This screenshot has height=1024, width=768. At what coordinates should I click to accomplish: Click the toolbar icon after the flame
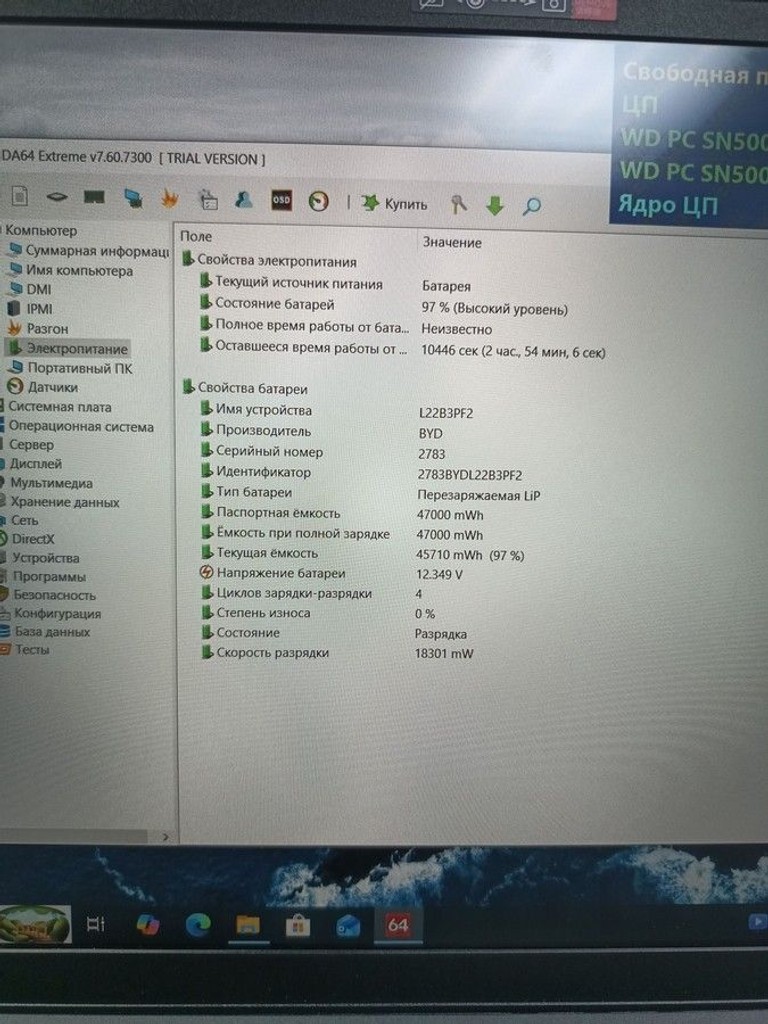point(208,200)
